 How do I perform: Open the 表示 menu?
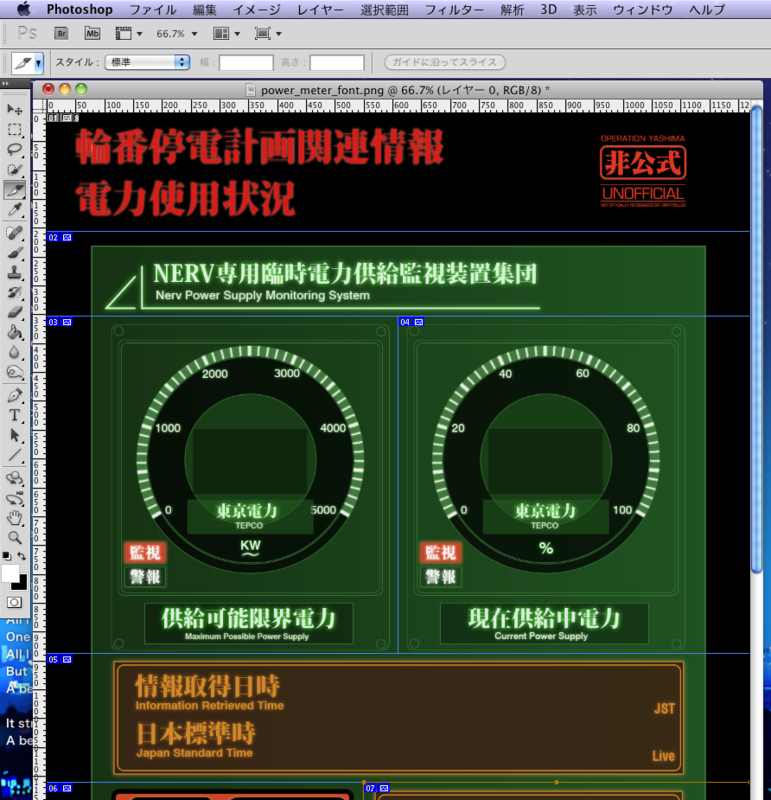[x=585, y=9]
